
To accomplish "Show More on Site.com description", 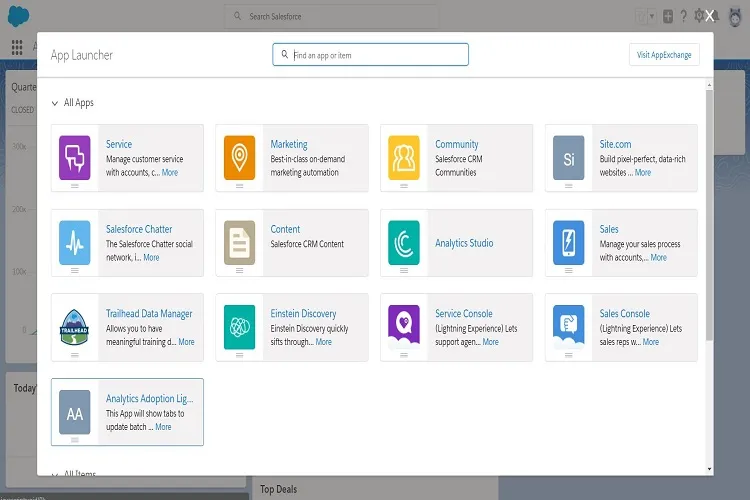I will (x=643, y=172).
